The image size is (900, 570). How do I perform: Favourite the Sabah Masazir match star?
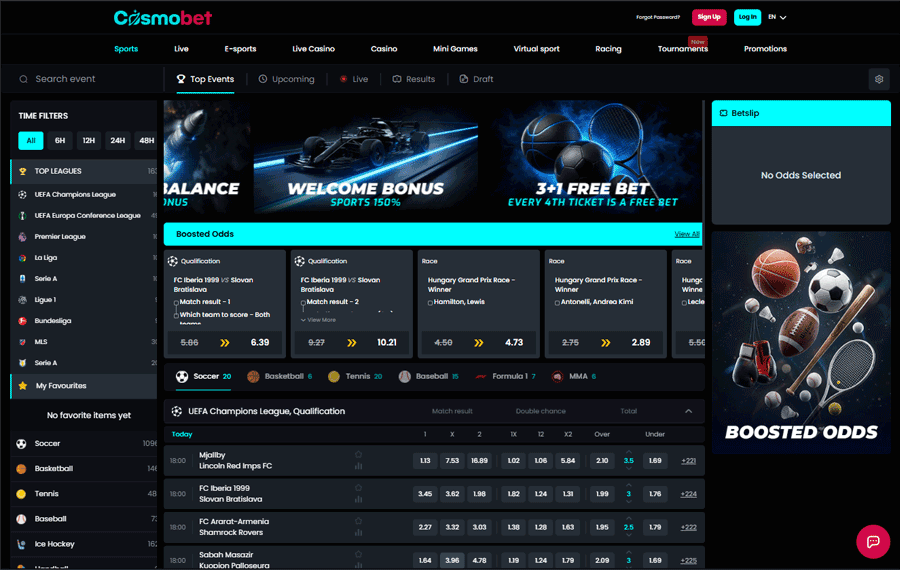click(358, 555)
